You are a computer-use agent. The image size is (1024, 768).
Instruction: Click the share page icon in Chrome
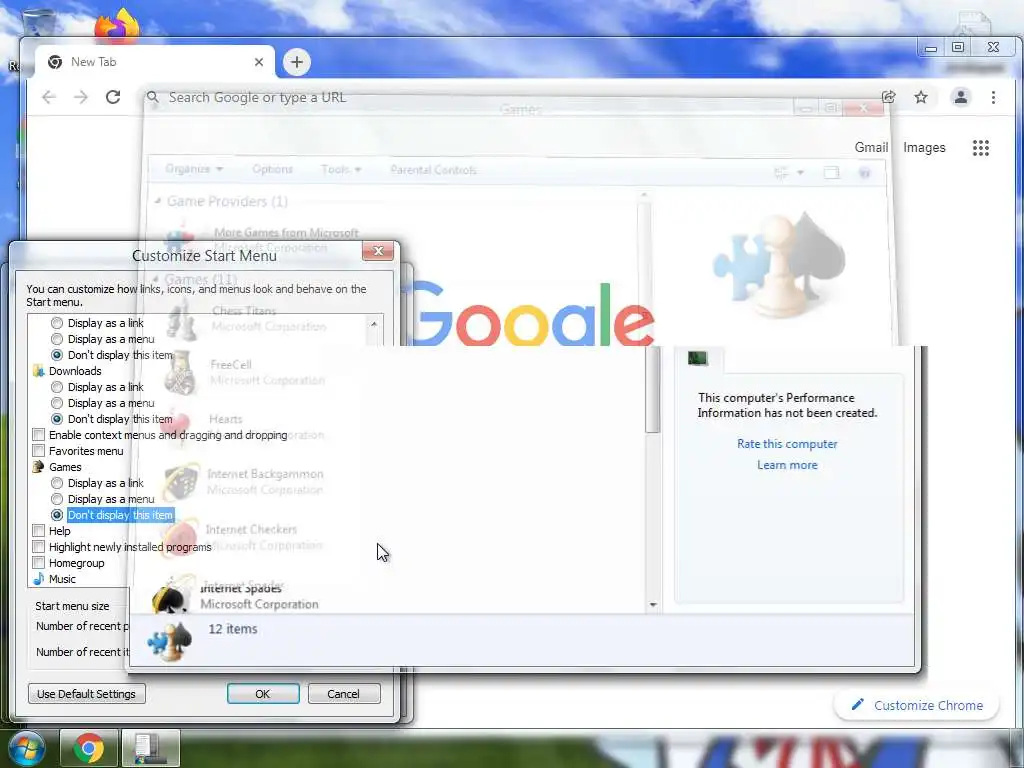[x=889, y=97]
